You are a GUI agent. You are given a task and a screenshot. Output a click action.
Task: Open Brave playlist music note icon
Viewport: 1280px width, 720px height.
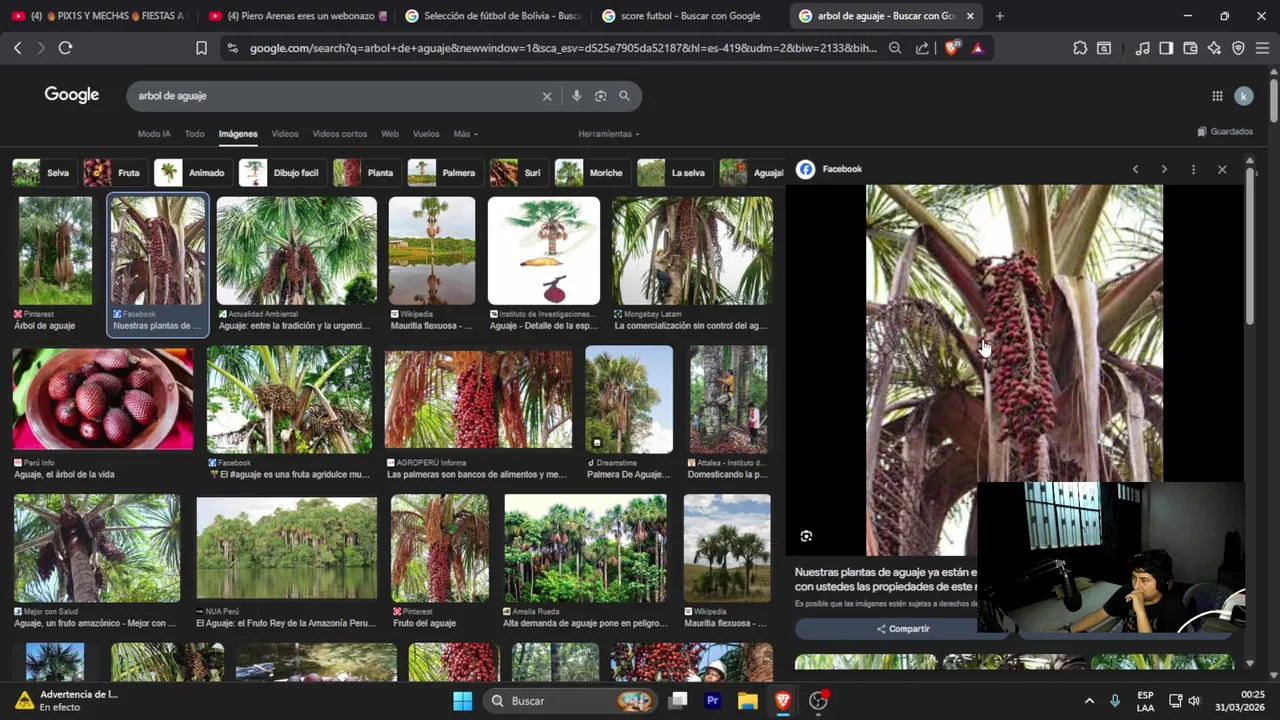coord(1142,48)
